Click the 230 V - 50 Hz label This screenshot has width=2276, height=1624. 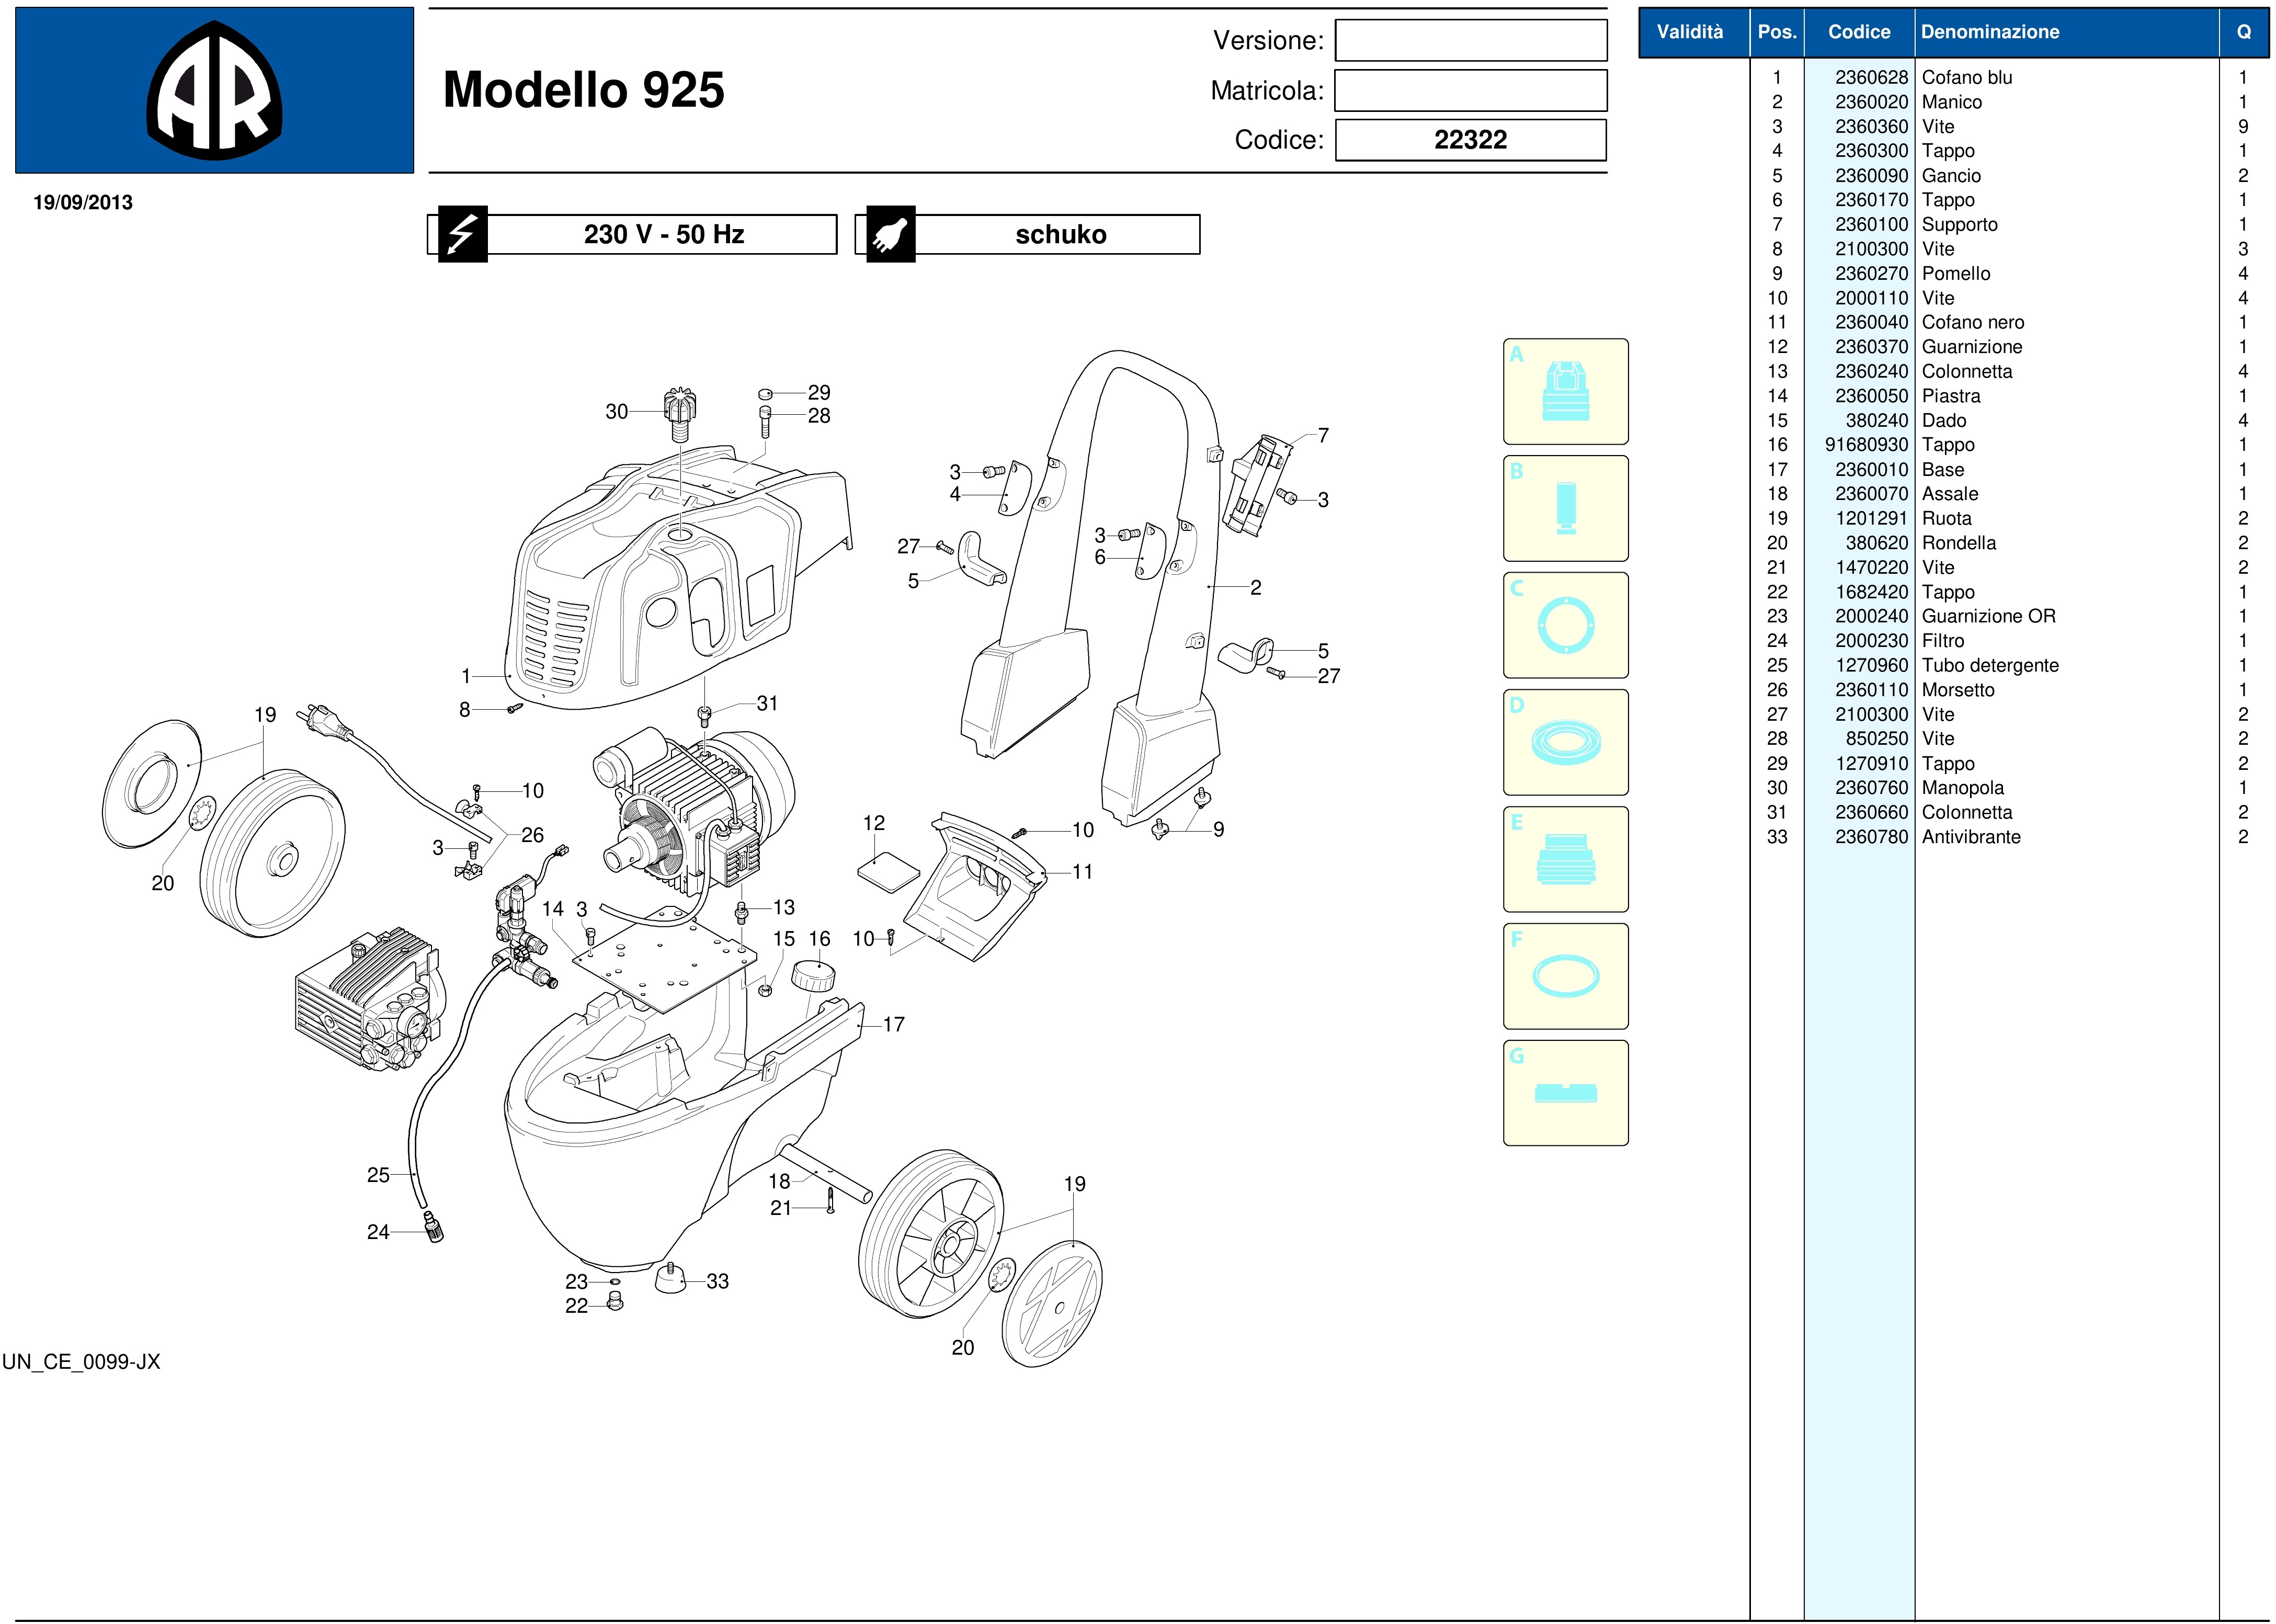click(663, 234)
